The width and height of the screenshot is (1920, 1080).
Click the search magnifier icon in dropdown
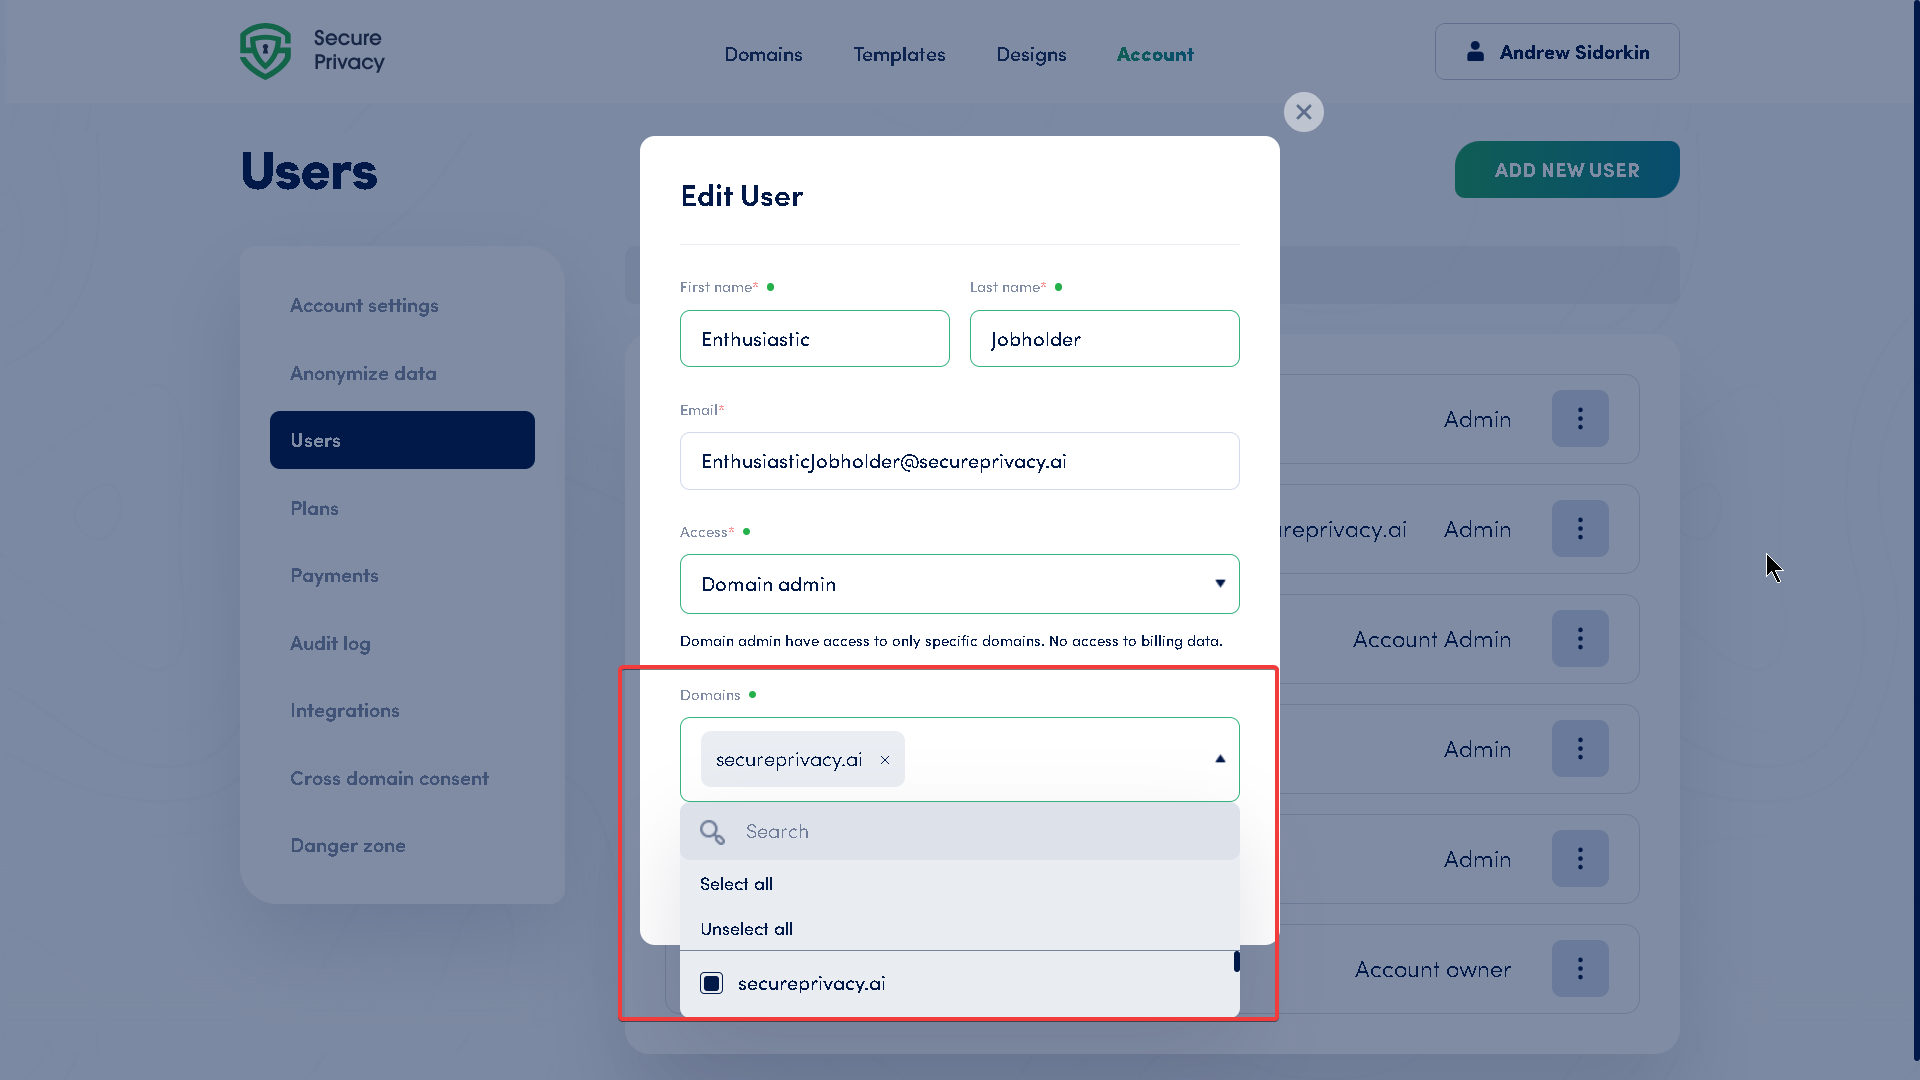712,832
